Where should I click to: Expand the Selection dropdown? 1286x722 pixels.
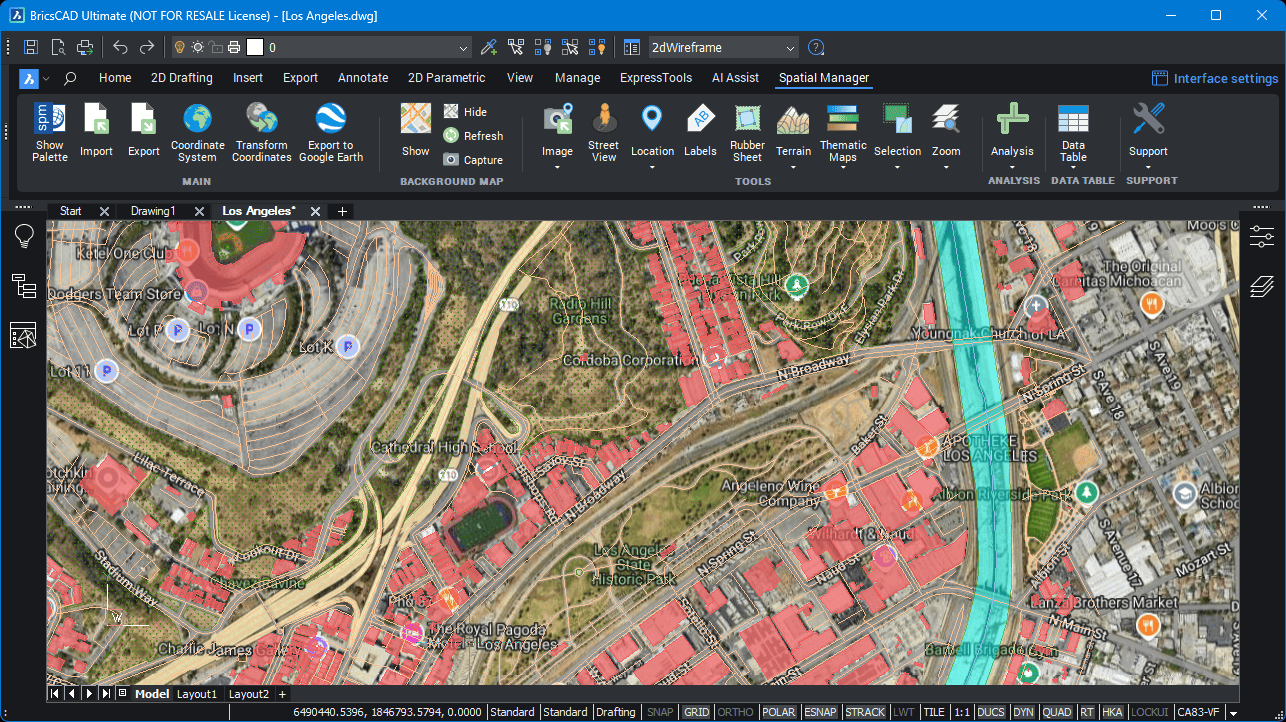click(x=897, y=166)
